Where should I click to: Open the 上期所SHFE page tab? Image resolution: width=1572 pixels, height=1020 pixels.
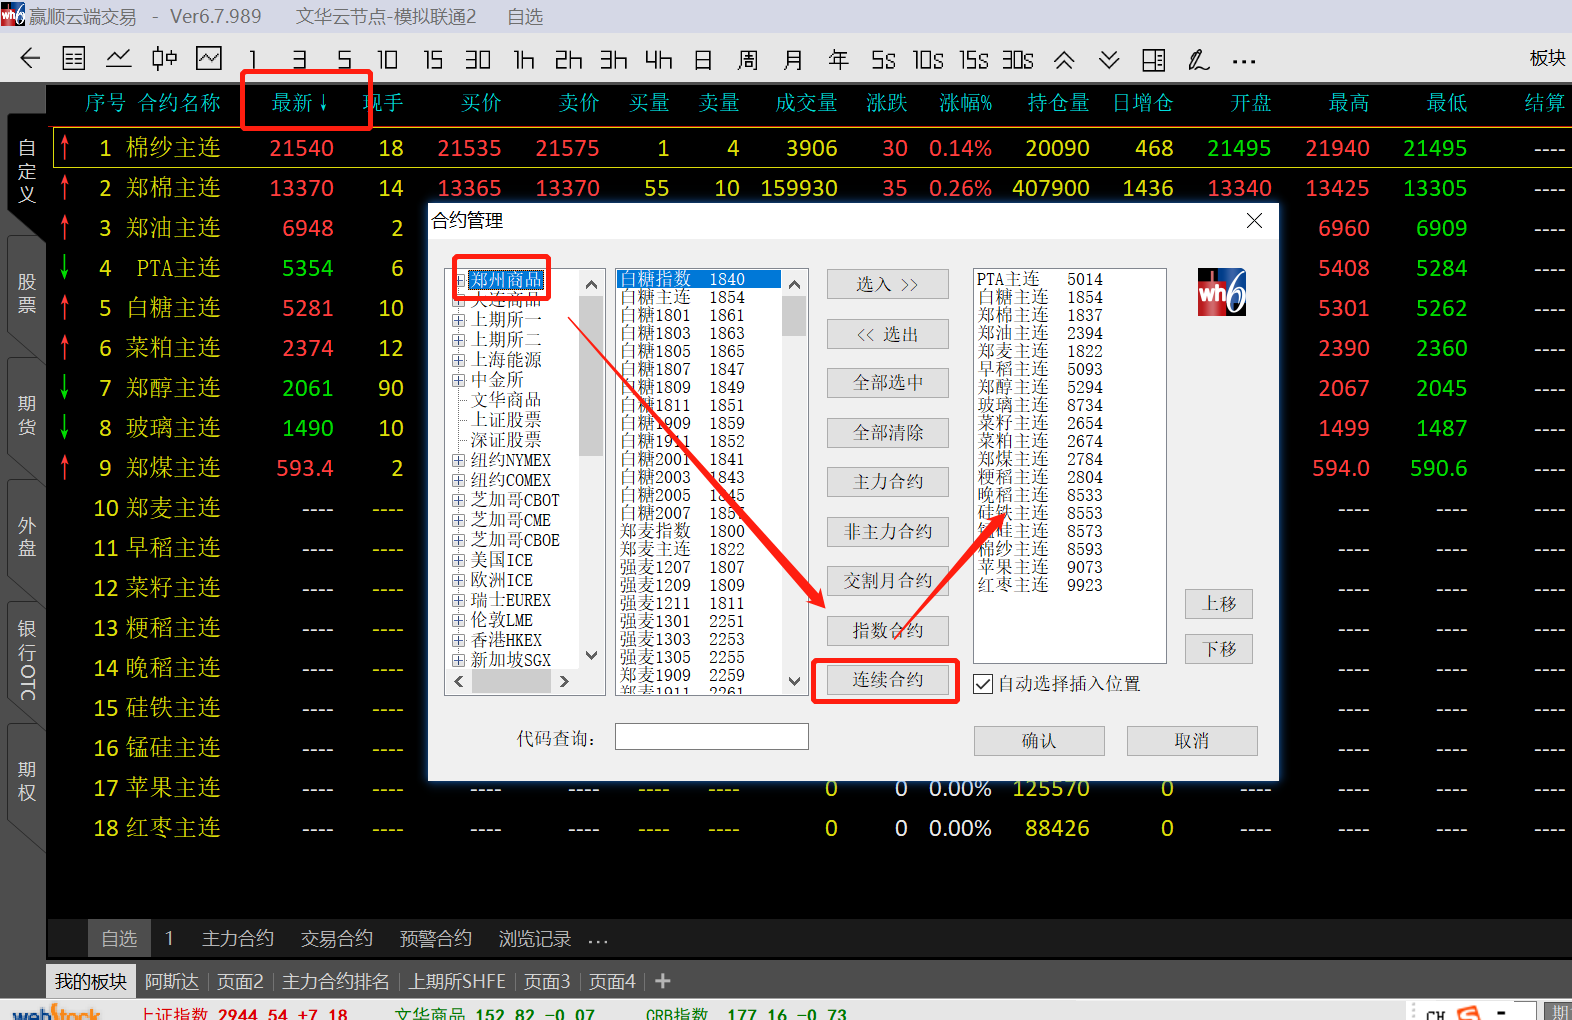(456, 981)
